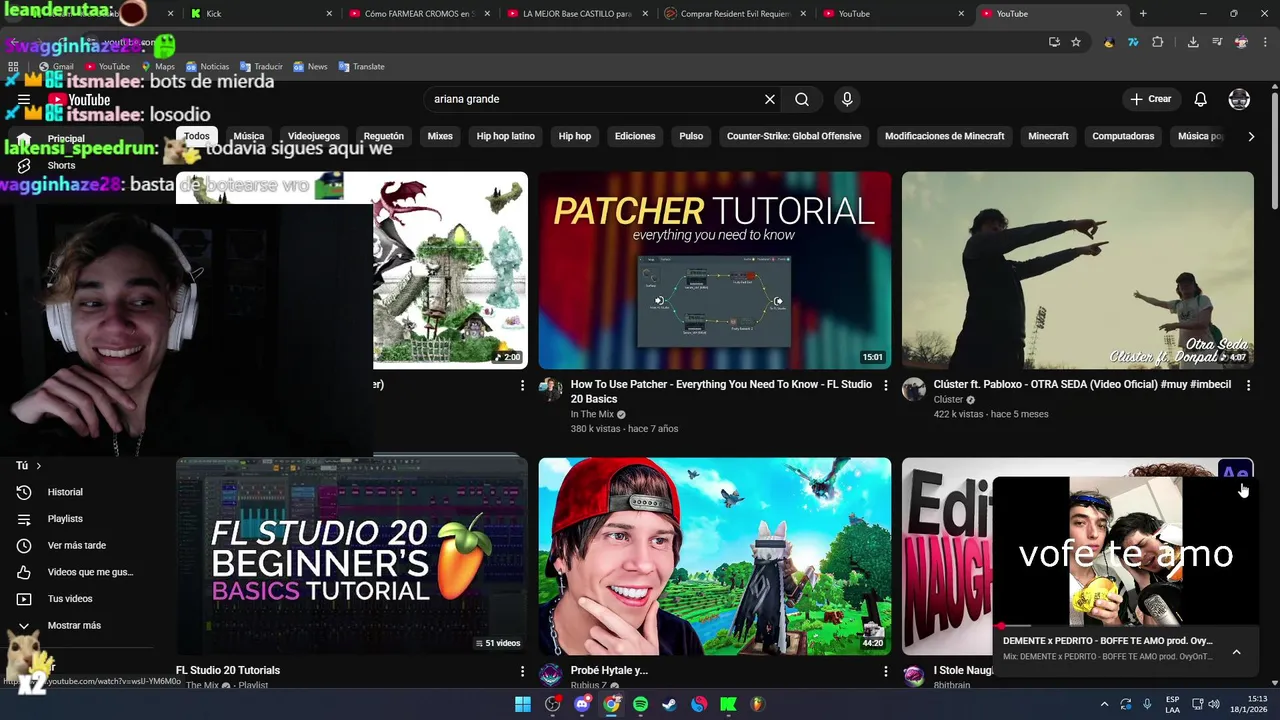Image resolution: width=1280 pixels, height=720 pixels.
Task: Select Counter-Strike: Global Offensive chip
Action: click(x=794, y=136)
